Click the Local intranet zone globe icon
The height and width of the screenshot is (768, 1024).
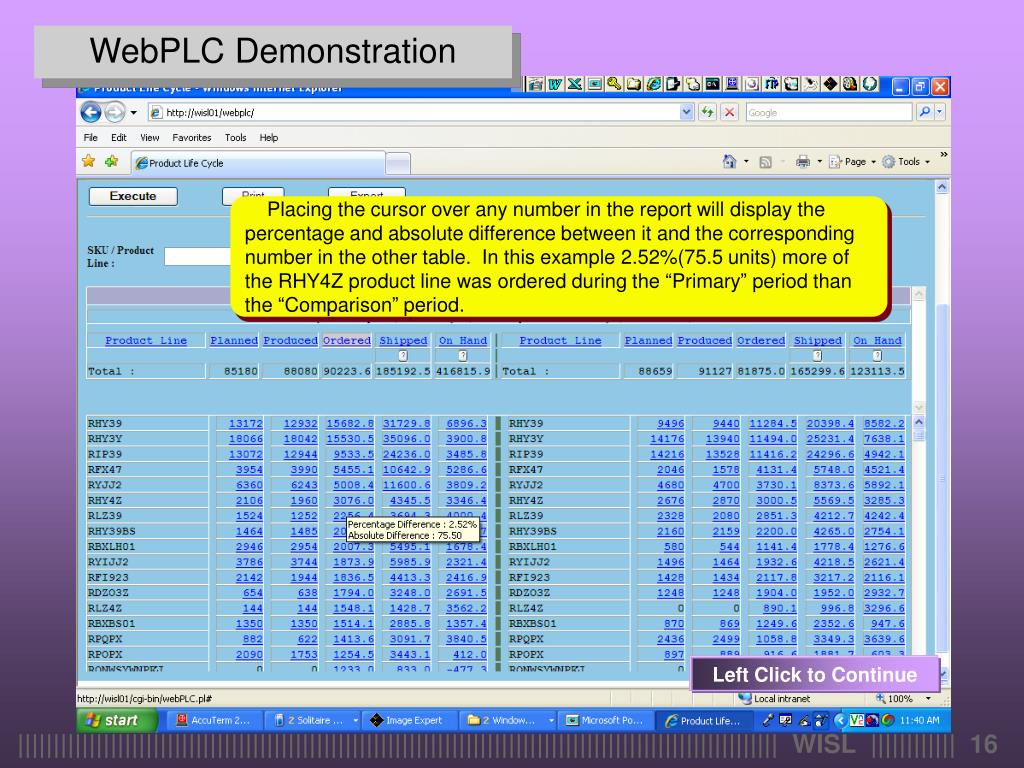click(x=744, y=698)
